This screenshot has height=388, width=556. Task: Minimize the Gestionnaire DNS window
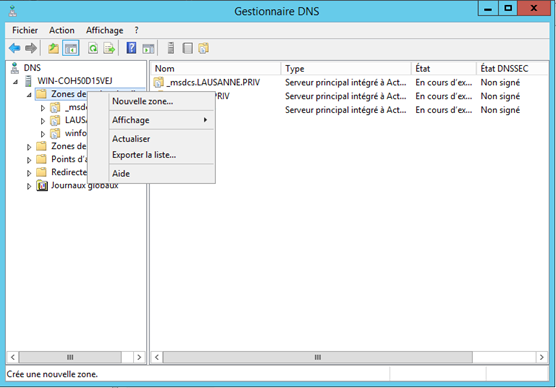488,8
